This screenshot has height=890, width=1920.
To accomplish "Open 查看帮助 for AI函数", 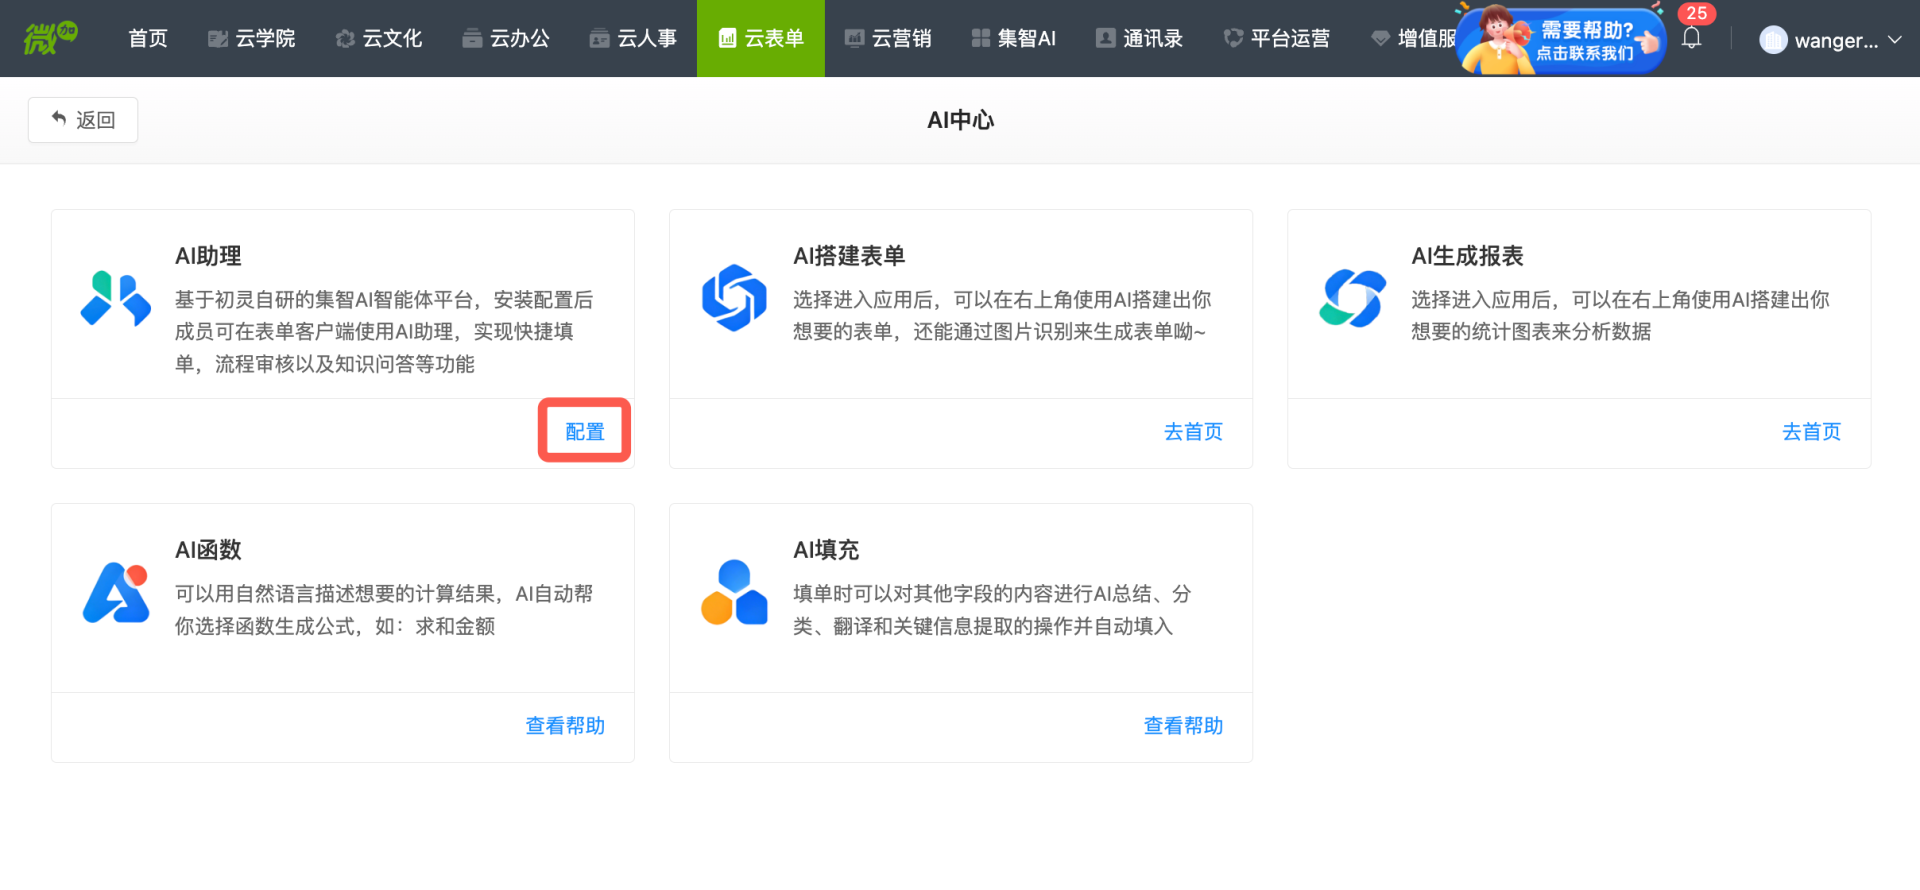I will (565, 726).
